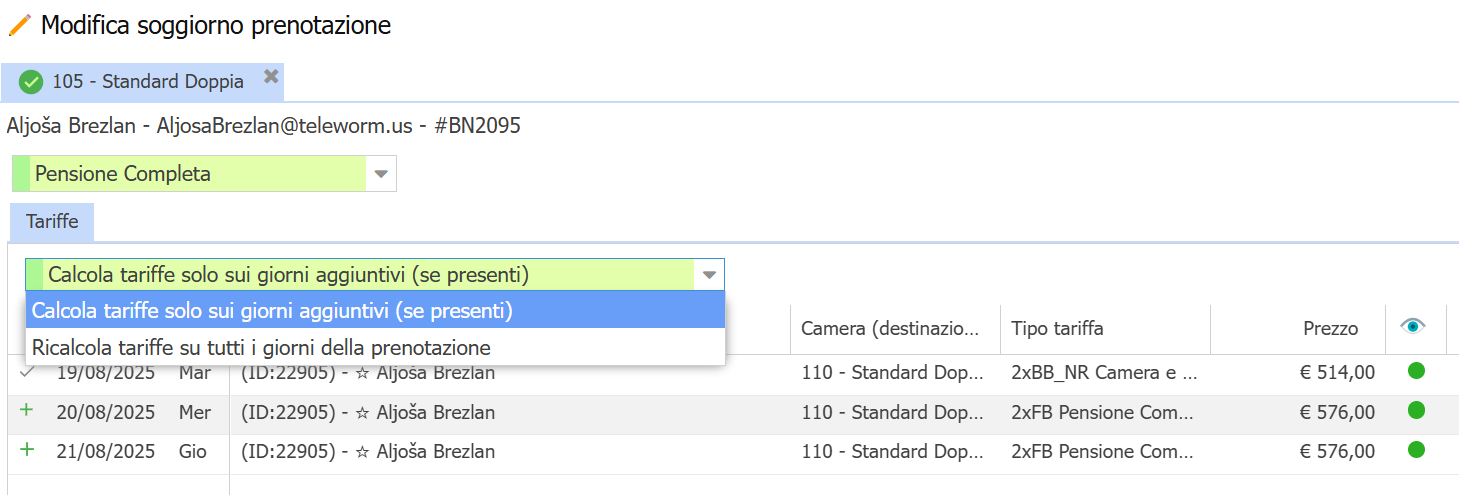Collapse the Calcola tariffe dropdown via its arrow
The width and height of the screenshot is (1459, 495).
708,275
